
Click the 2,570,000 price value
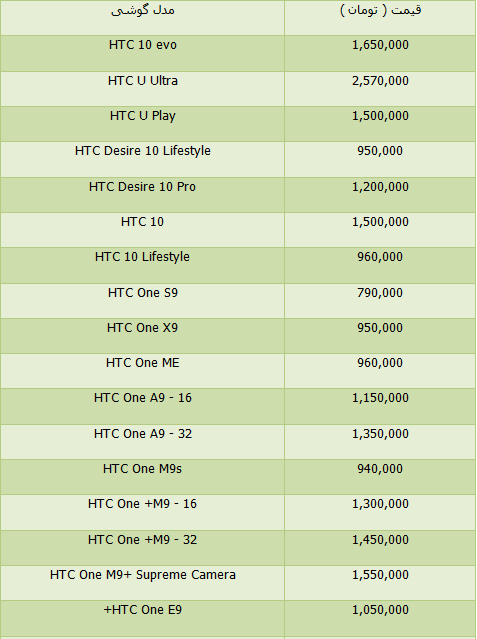380,81
